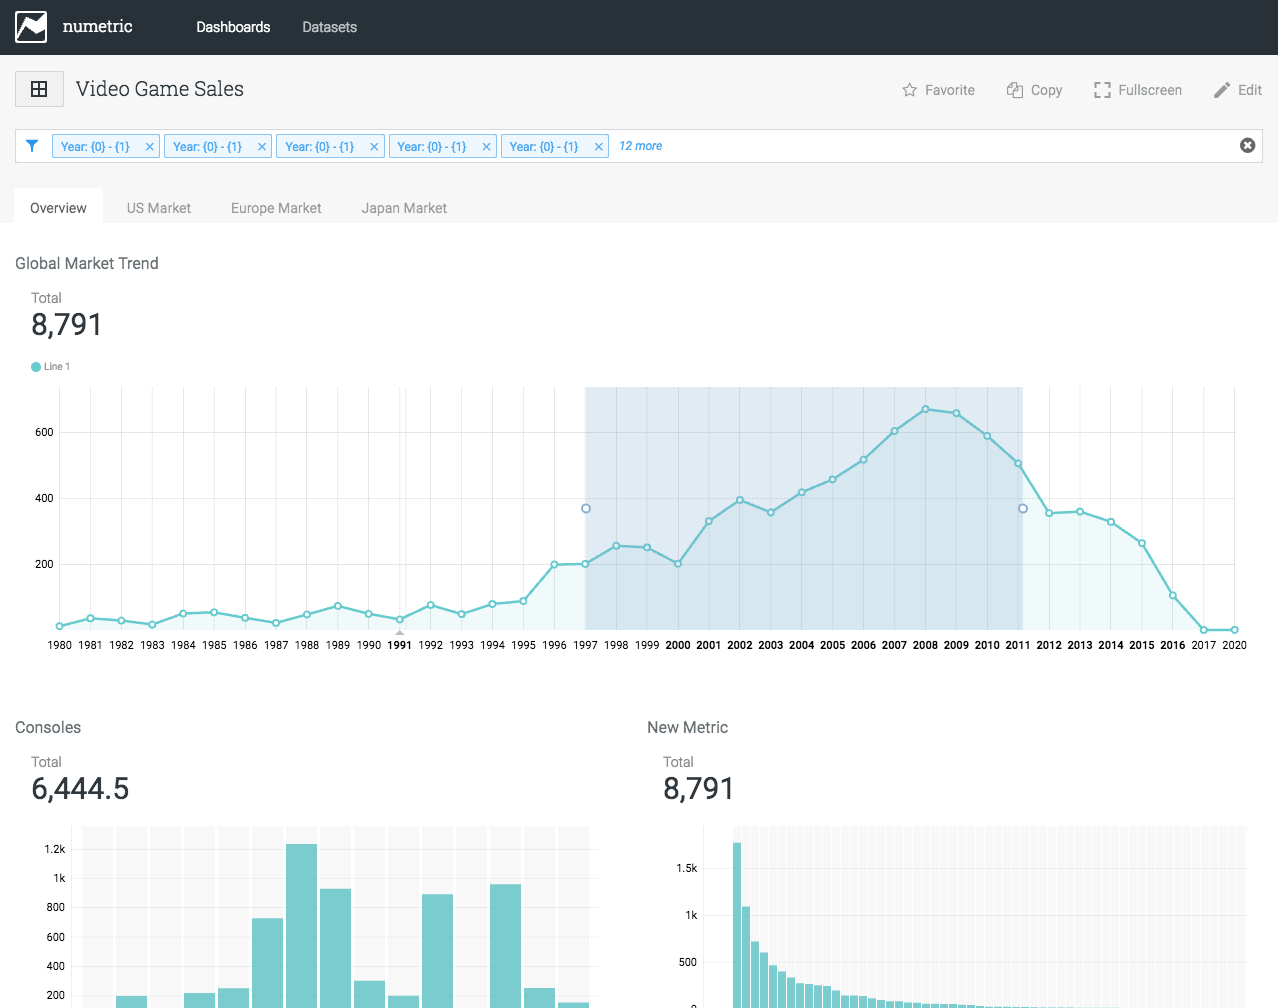Click the Global Market Trend heading
The image size is (1278, 1008).
pos(87,263)
